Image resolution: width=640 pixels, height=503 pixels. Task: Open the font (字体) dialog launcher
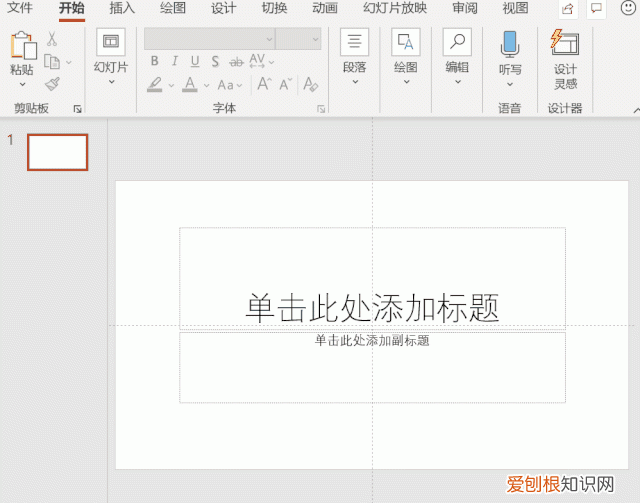click(x=321, y=109)
